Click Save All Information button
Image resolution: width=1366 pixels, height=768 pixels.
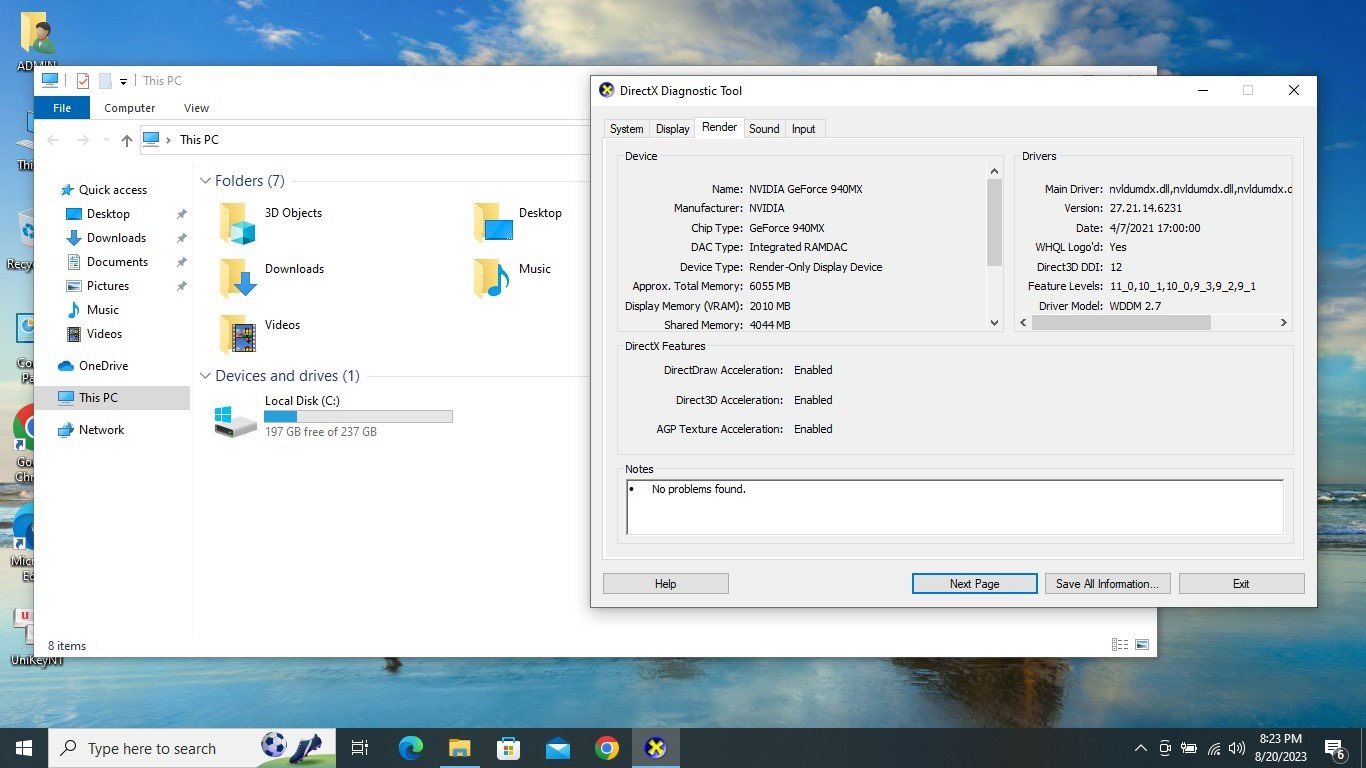tap(1106, 584)
